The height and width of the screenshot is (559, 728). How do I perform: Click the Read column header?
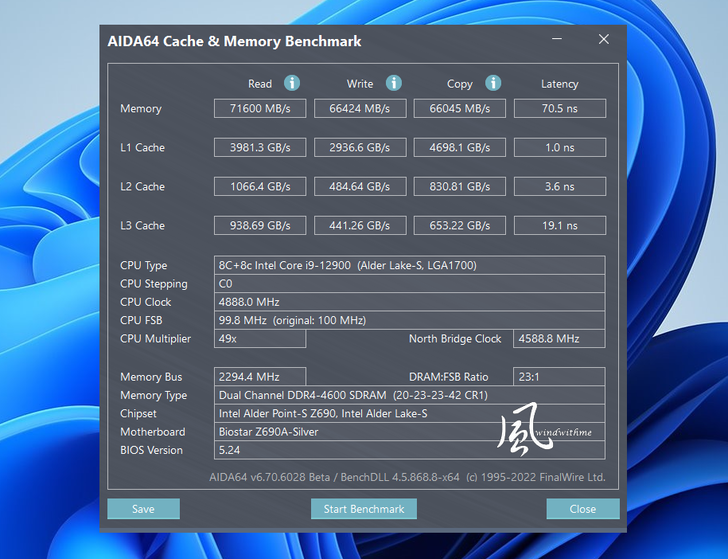[x=260, y=84]
